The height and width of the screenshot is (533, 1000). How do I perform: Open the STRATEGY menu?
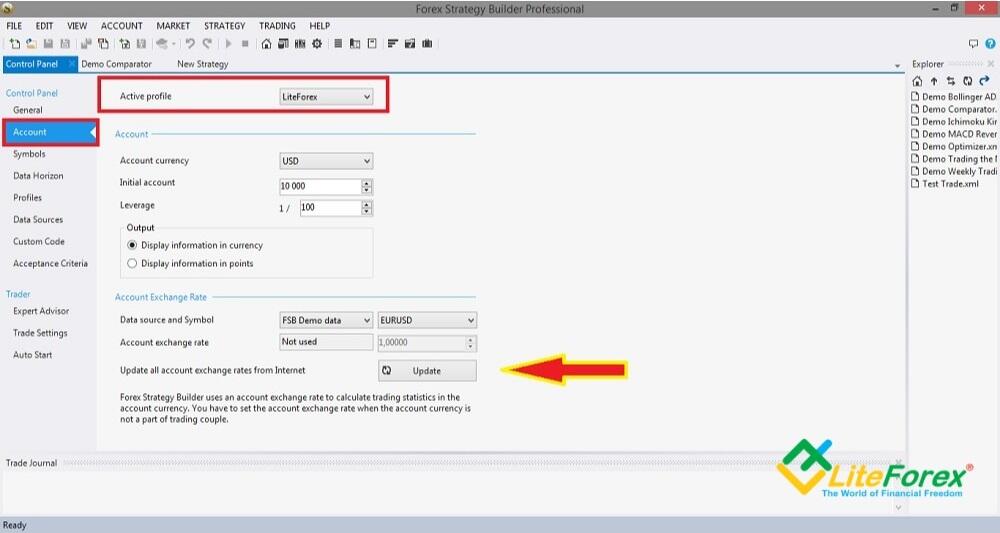(x=224, y=26)
